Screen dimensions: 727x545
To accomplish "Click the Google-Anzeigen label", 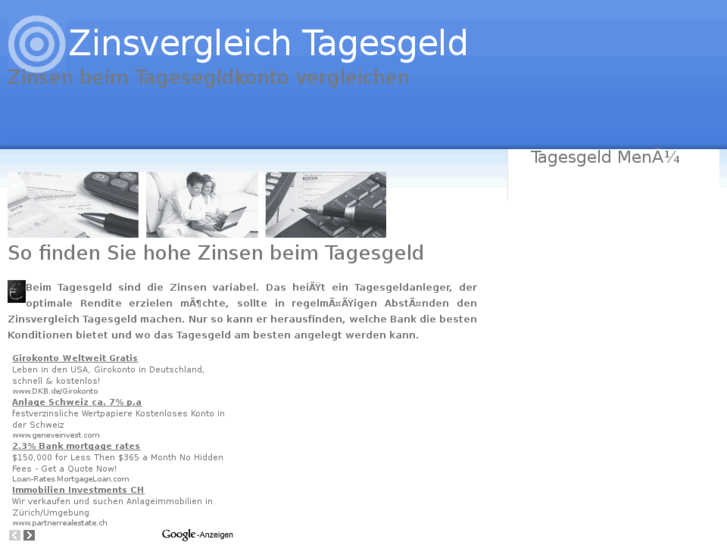I will pyautogui.click(x=198, y=534).
